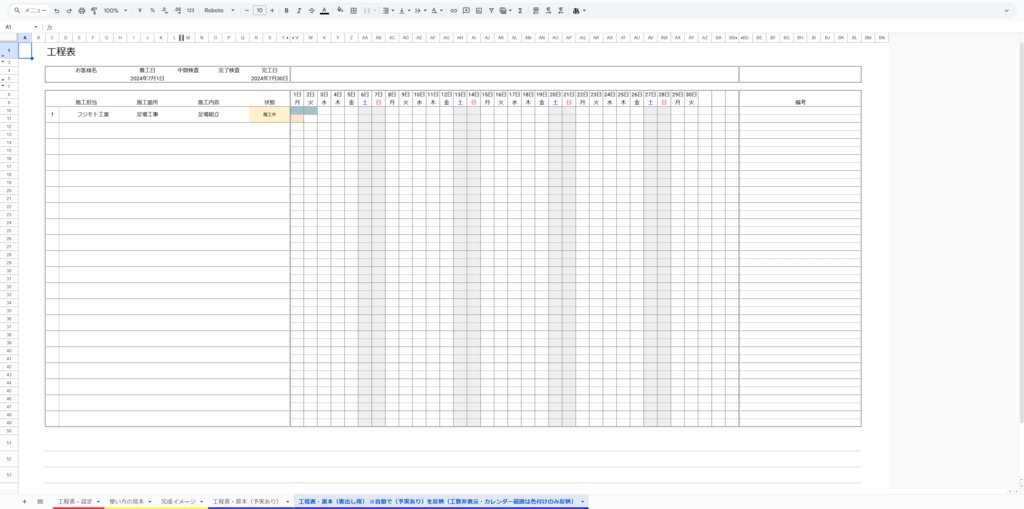Select row header 1
The height and width of the screenshot is (509, 1024).
tap(9, 50)
